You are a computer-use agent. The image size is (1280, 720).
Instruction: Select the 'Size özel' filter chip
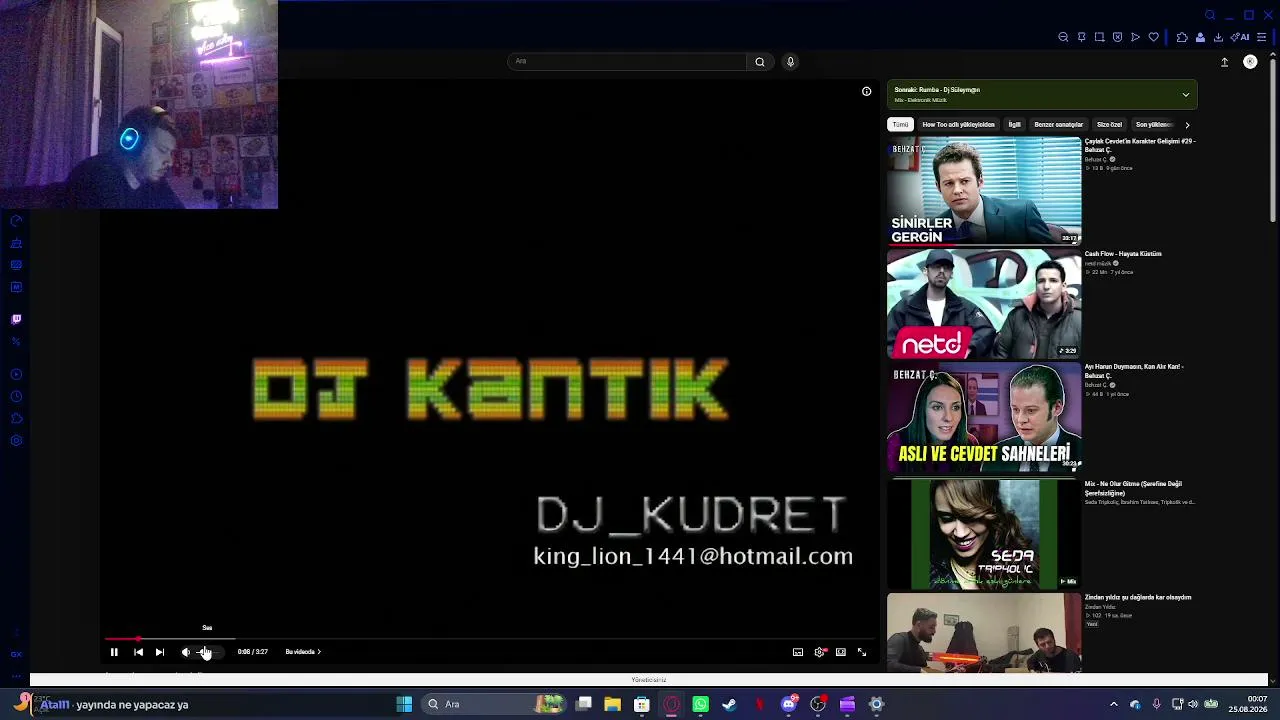coord(1109,125)
